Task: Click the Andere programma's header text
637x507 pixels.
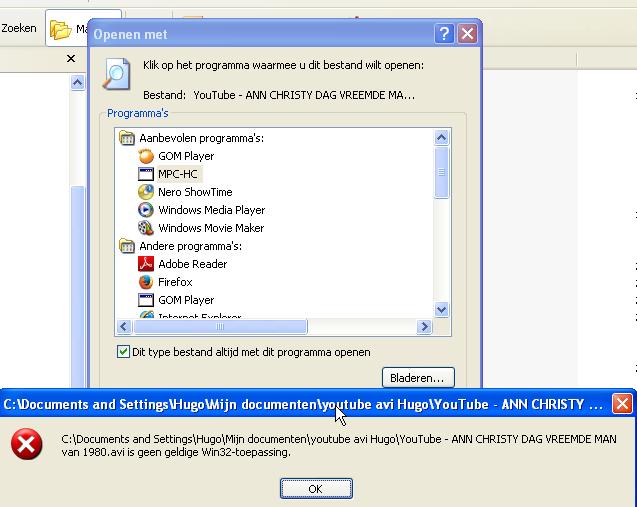Action: point(191,246)
